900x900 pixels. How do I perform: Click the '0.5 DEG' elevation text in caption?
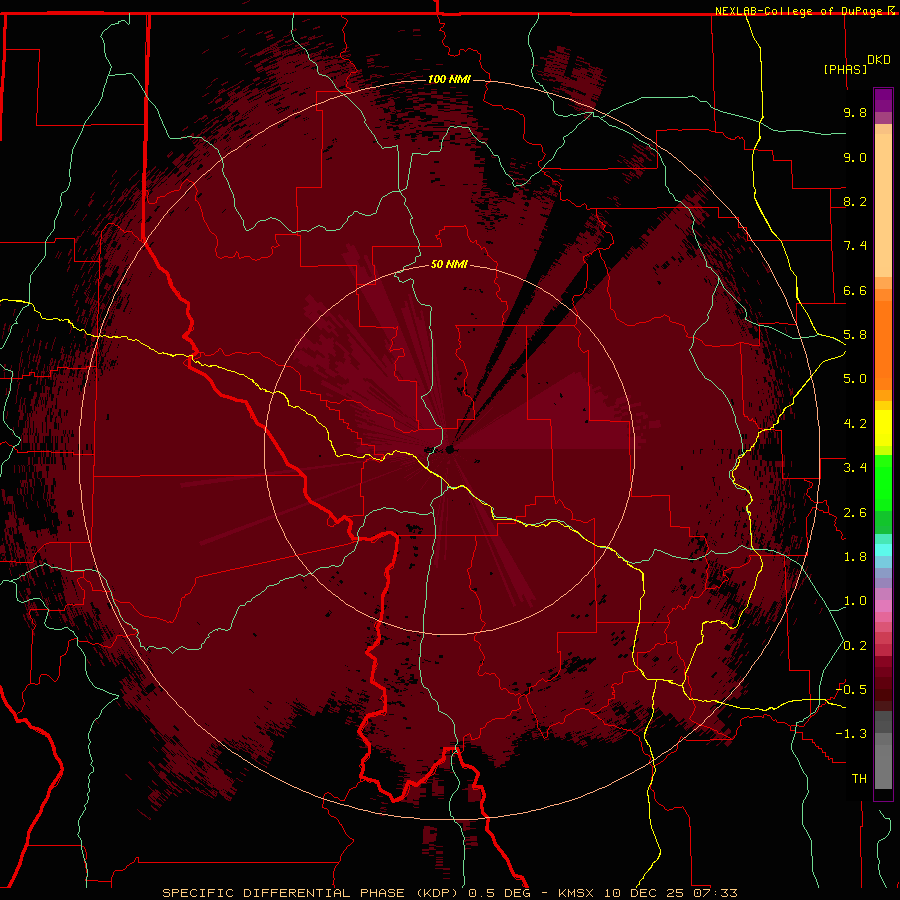pyautogui.click(x=499, y=893)
